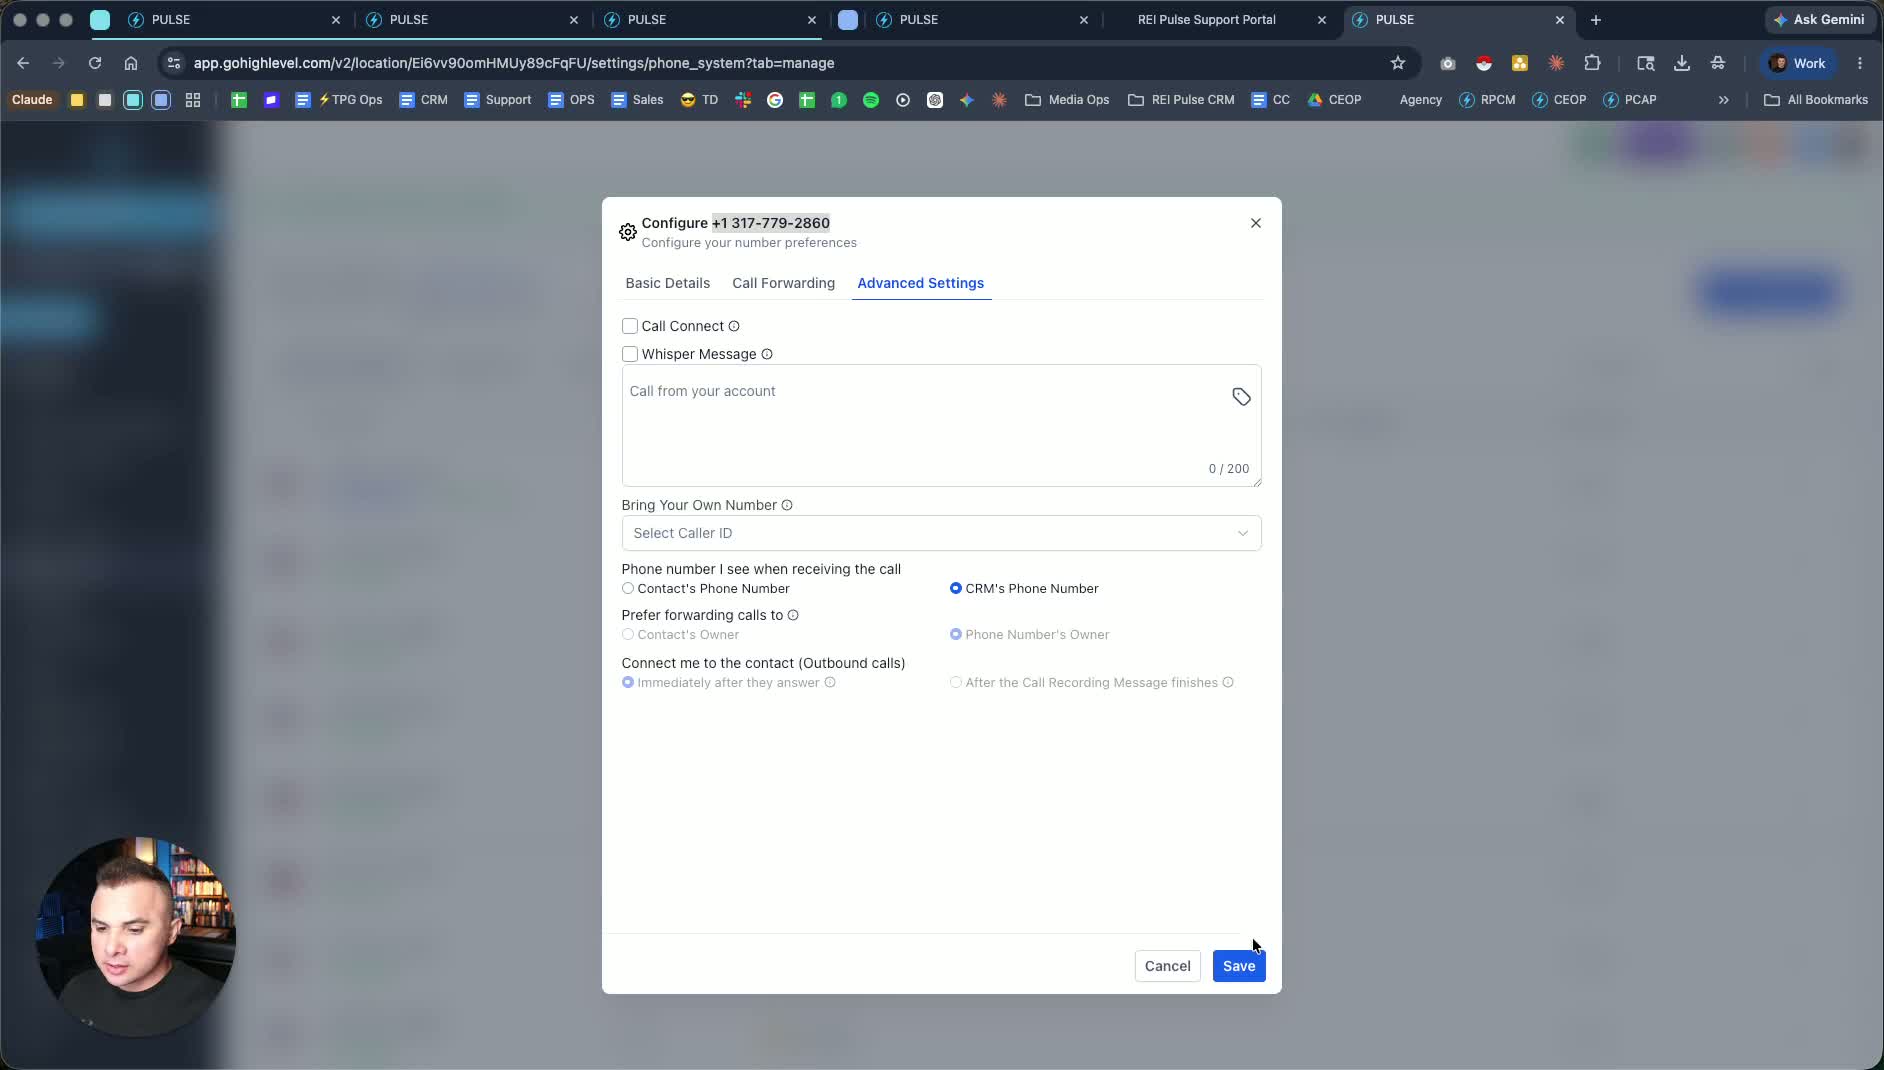Click the Call Connect info icon
Viewport: 1884px width, 1070px height.
click(734, 326)
